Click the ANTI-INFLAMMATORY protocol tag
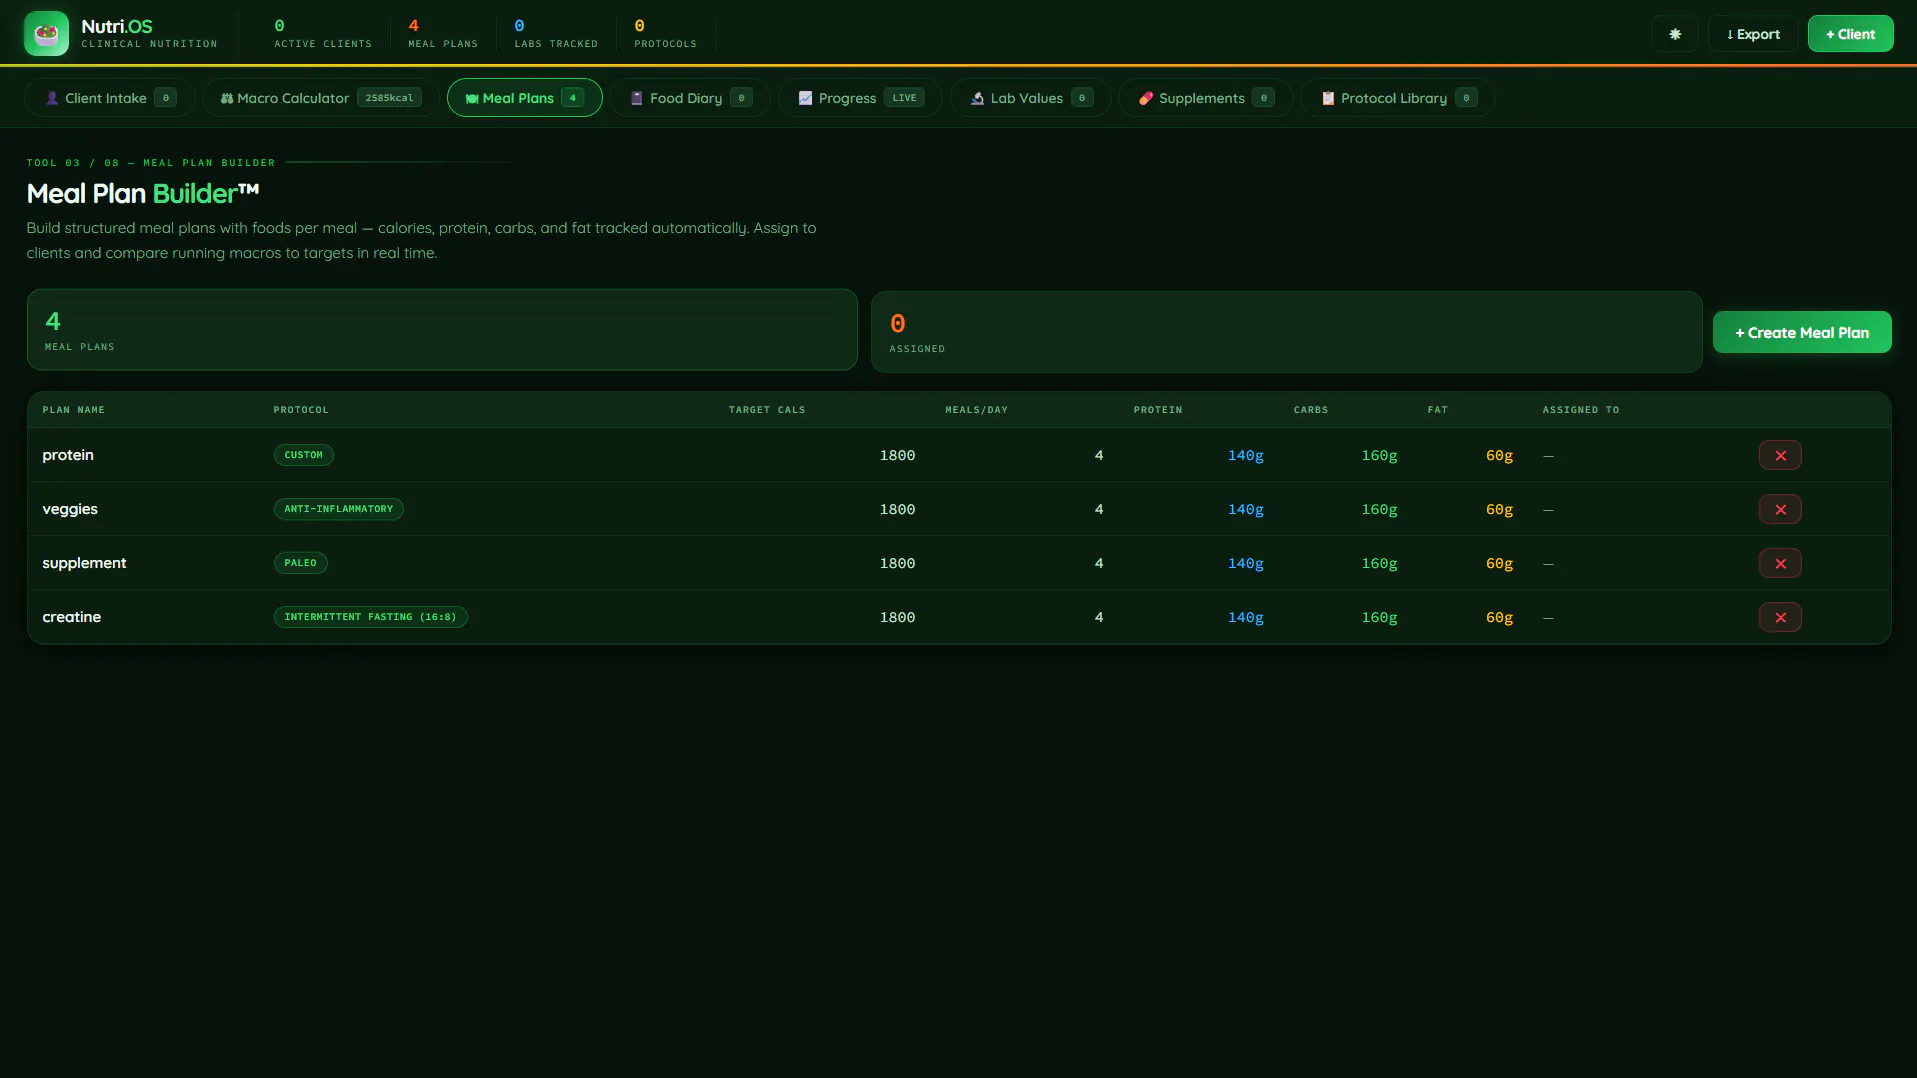The image size is (1917, 1078). [339, 509]
